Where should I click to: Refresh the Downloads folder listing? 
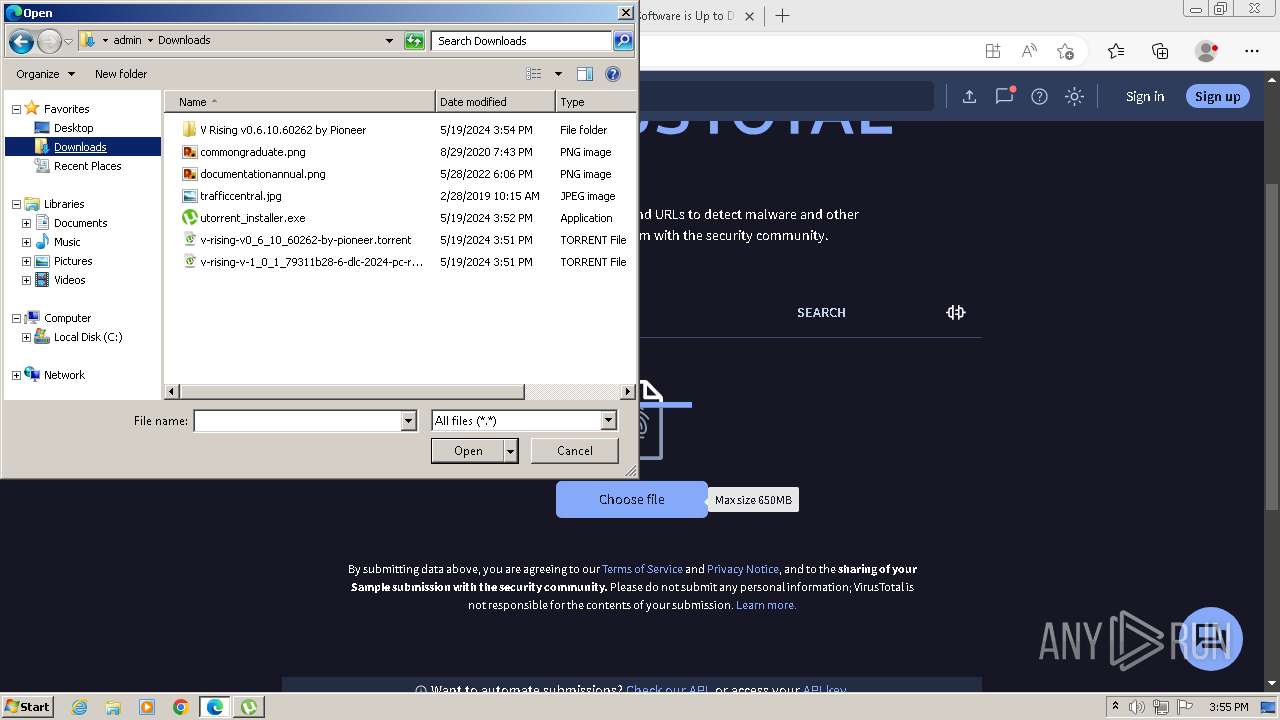(414, 41)
